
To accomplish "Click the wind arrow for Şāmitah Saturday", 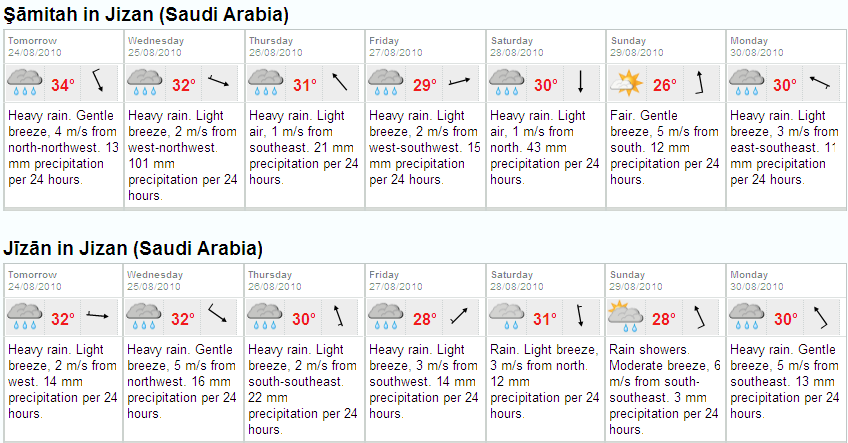I will (580, 82).
